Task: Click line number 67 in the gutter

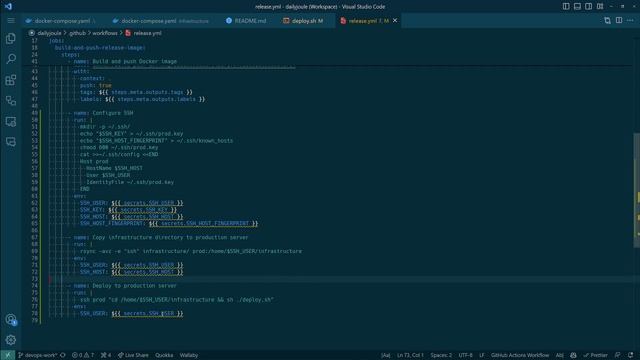Action: (x=34, y=238)
